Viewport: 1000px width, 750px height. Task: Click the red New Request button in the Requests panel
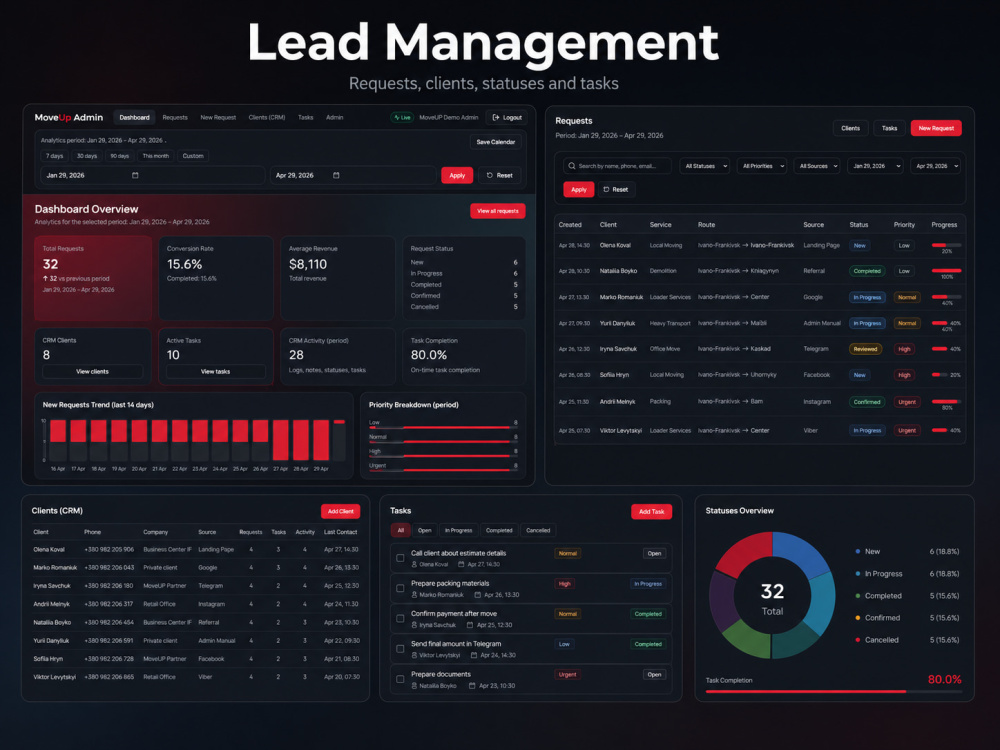pyautogui.click(x=936, y=128)
